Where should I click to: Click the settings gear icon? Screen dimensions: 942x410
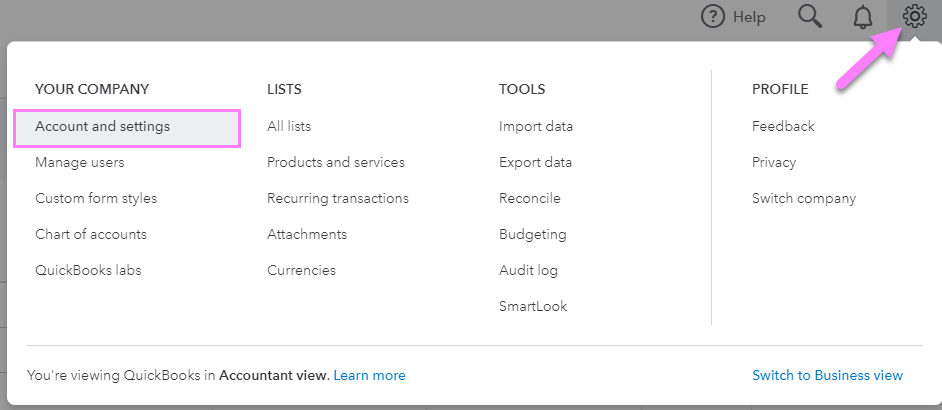coord(914,16)
